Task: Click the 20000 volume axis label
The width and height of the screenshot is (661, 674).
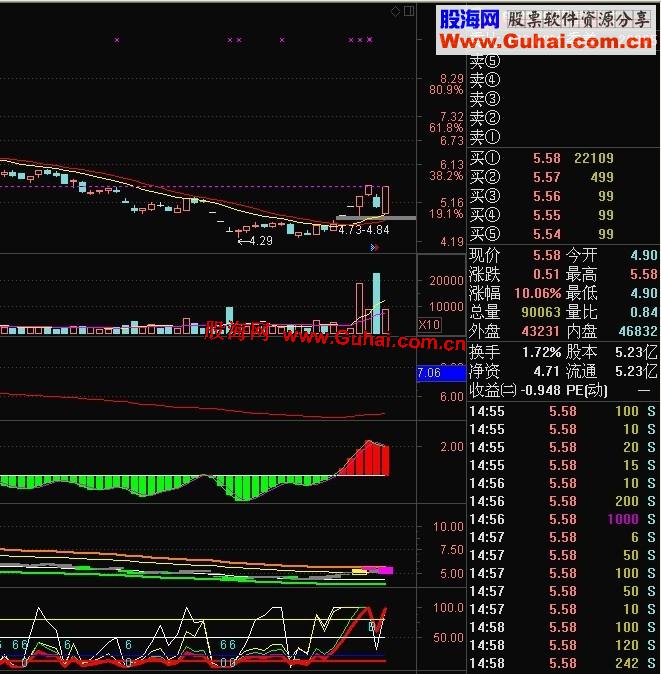Action: (446, 281)
